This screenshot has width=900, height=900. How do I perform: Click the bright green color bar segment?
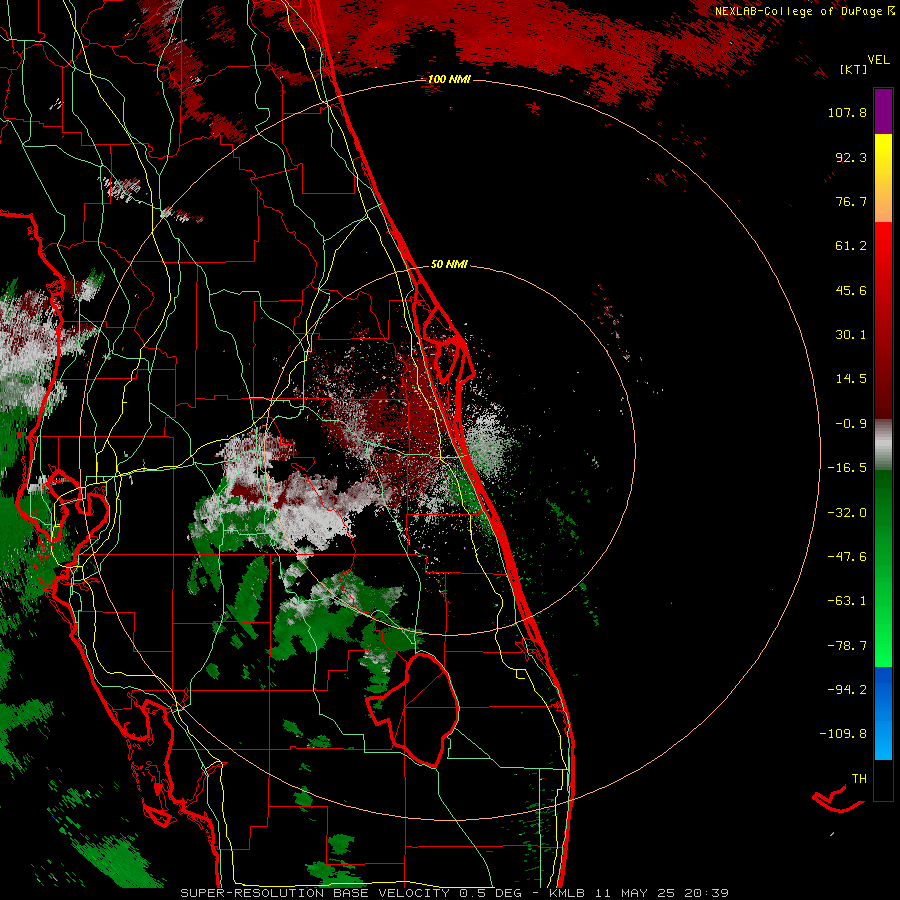(x=883, y=568)
